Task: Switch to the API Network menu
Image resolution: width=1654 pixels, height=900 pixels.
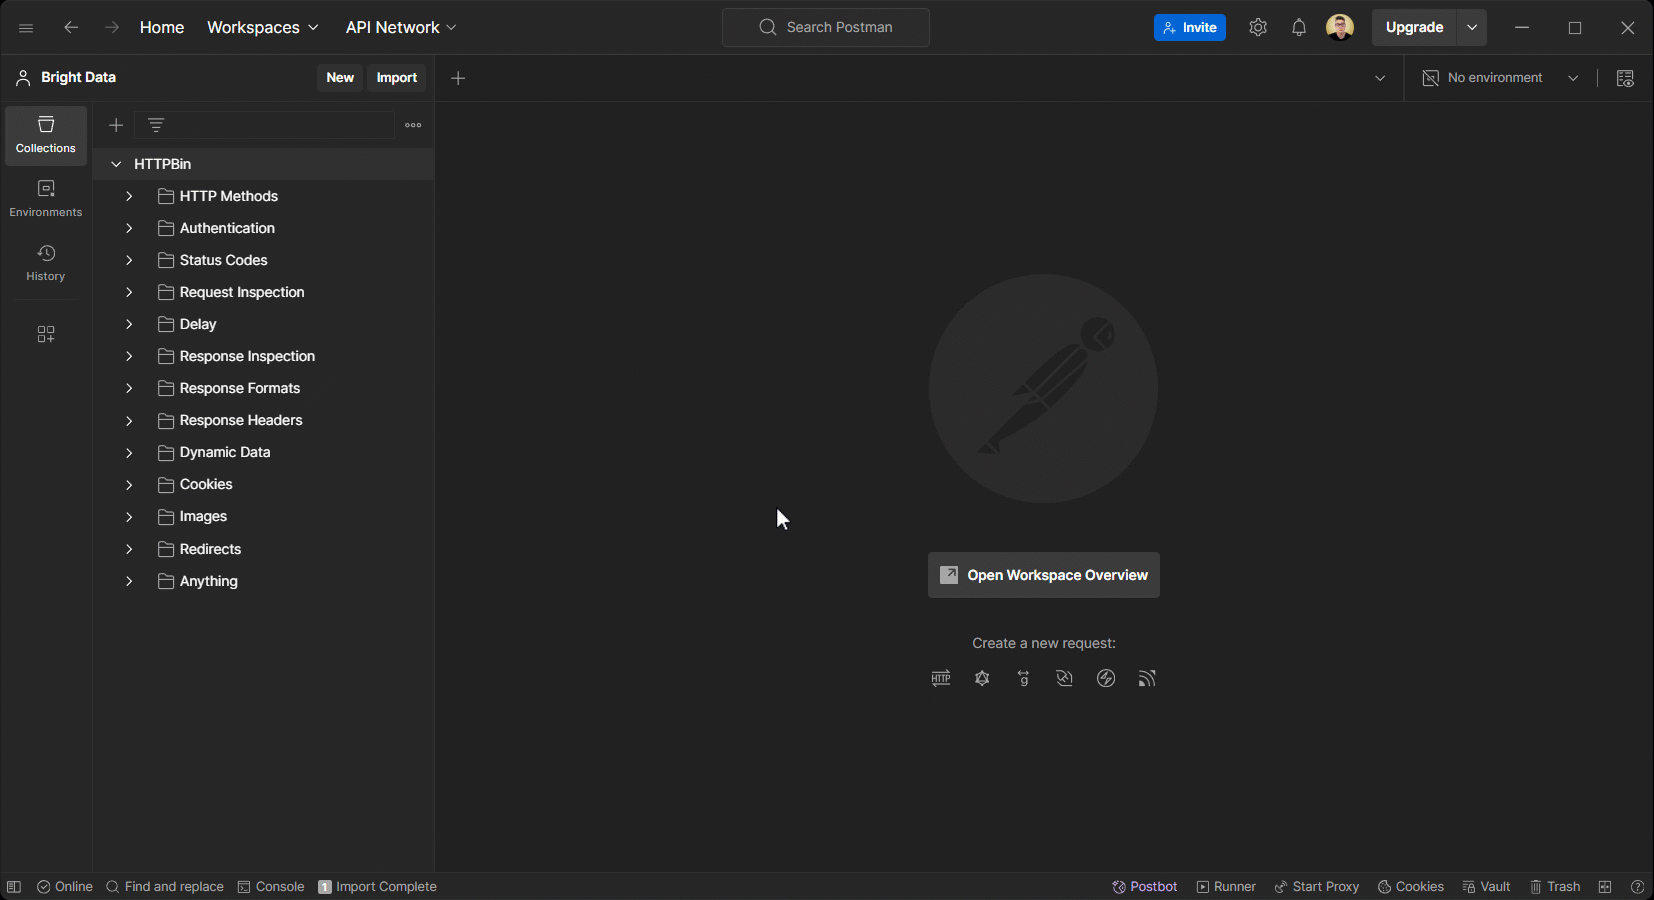Action: tap(399, 27)
